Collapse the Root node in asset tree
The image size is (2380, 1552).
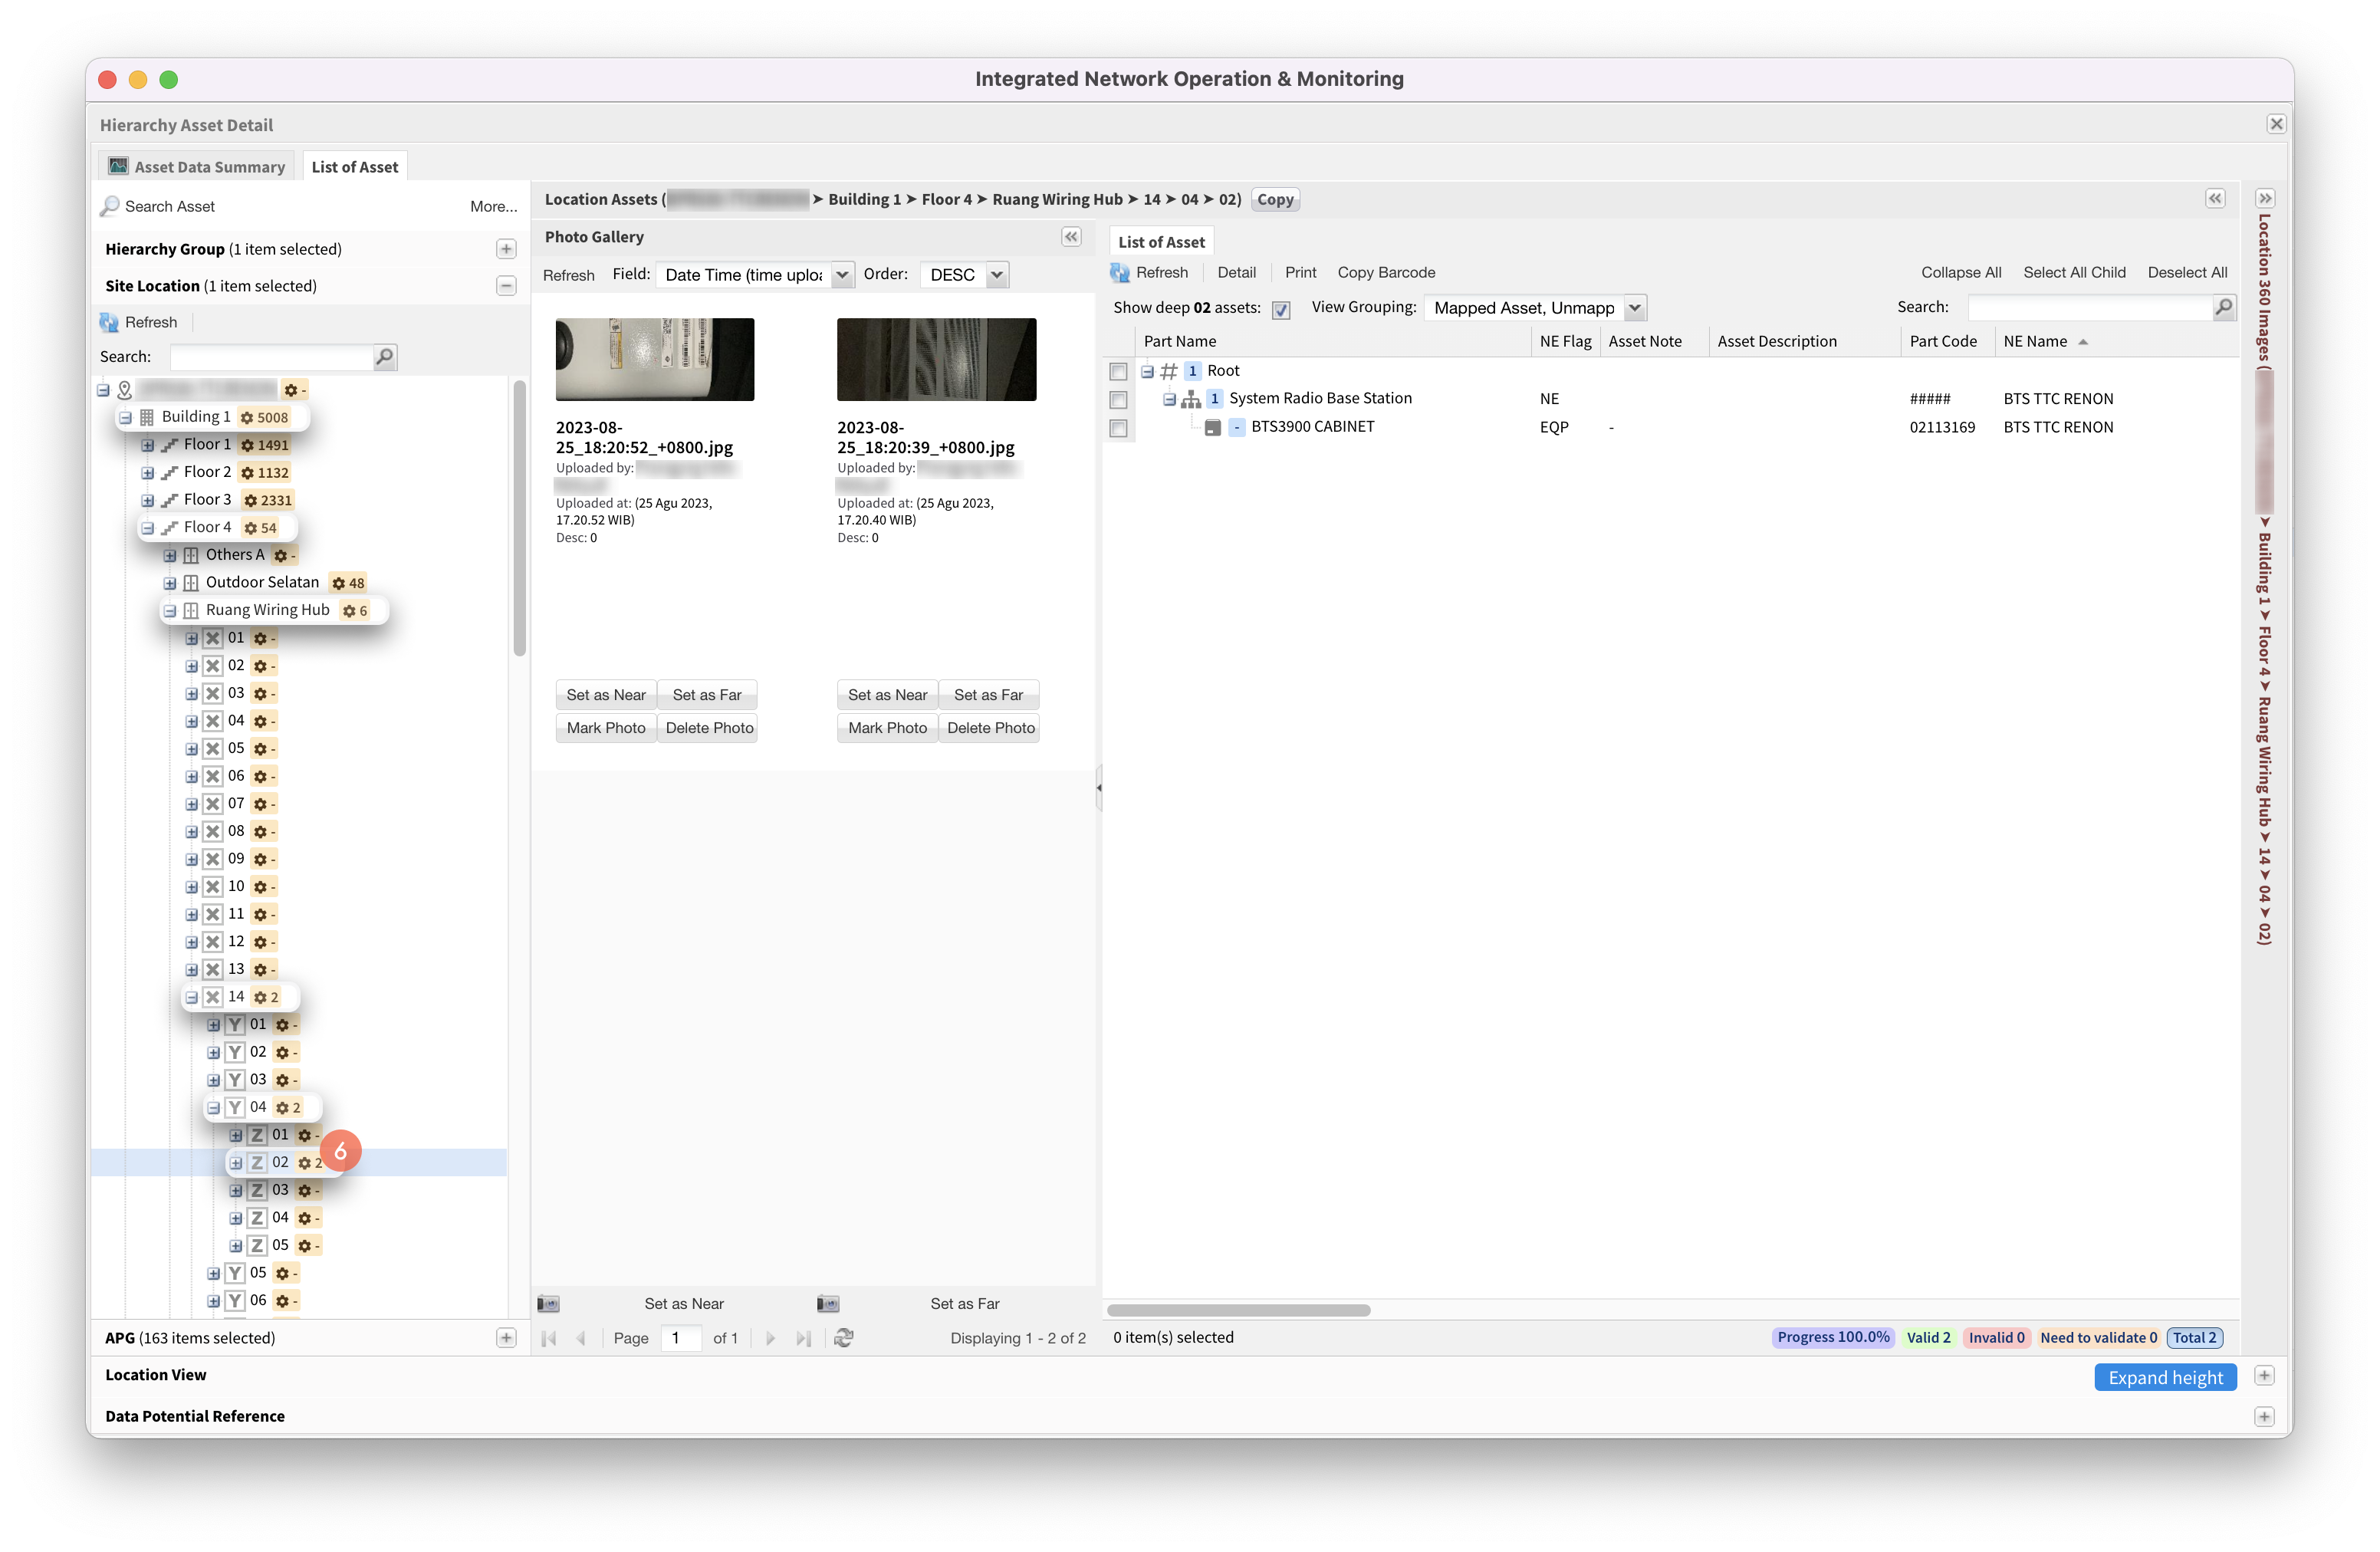click(x=1148, y=372)
